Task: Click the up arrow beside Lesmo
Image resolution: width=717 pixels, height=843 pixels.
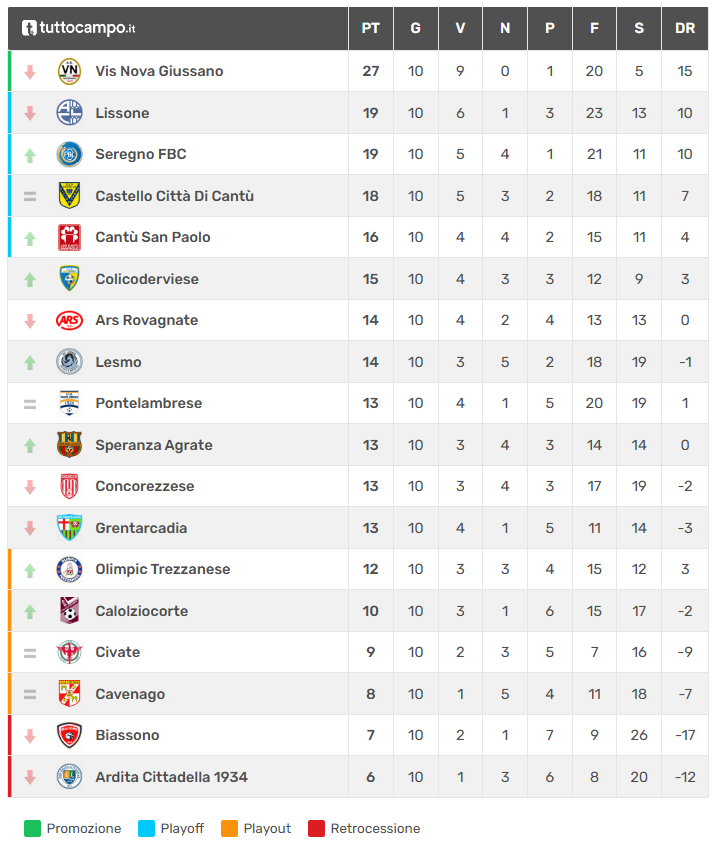Action: coord(30,362)
